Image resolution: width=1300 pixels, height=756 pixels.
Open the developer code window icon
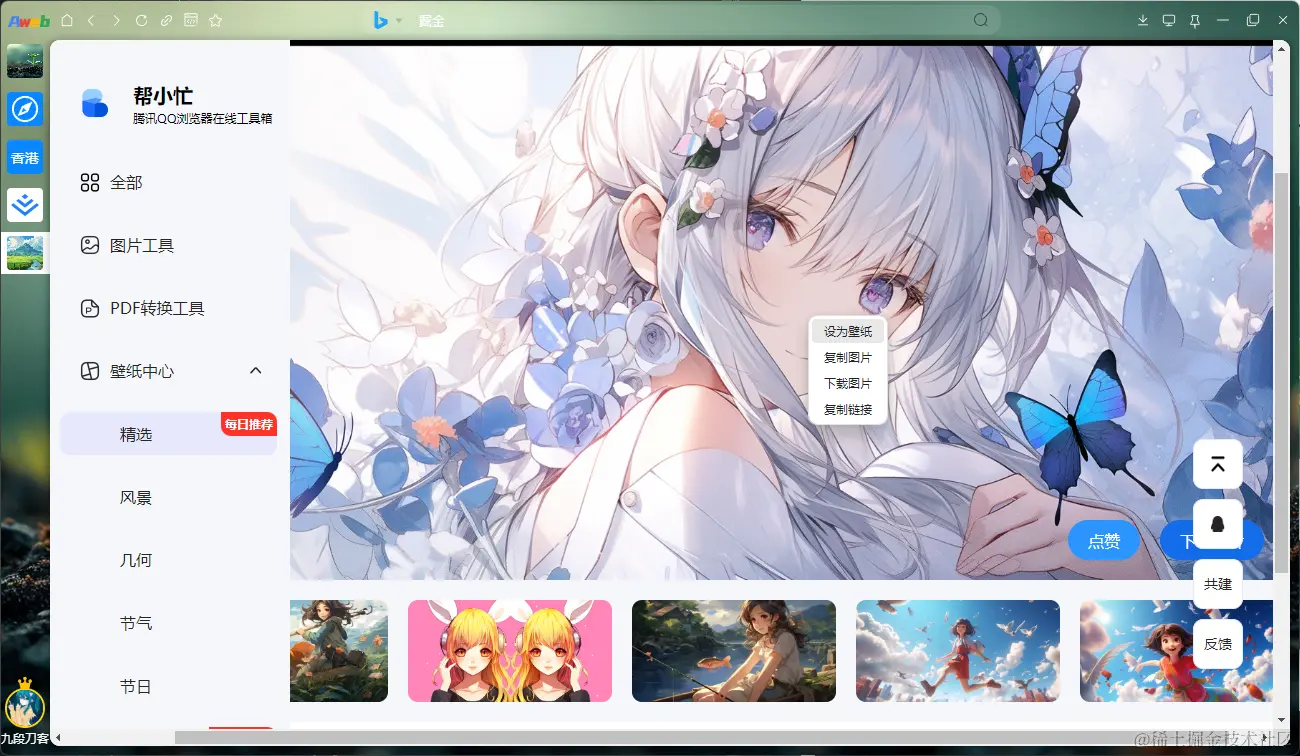tap(191, 20)
